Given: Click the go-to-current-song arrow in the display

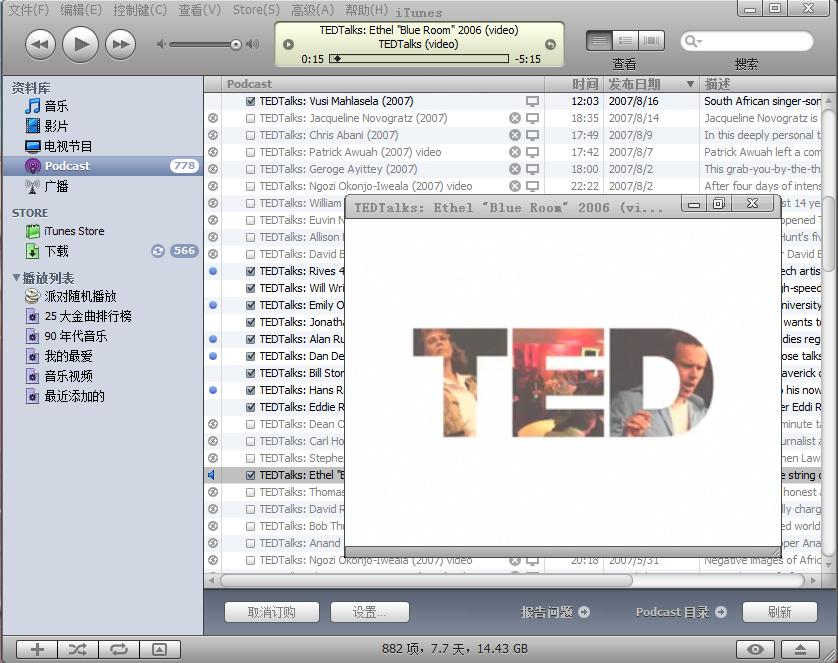Looking at the screenshot, I should click(550, 44).
